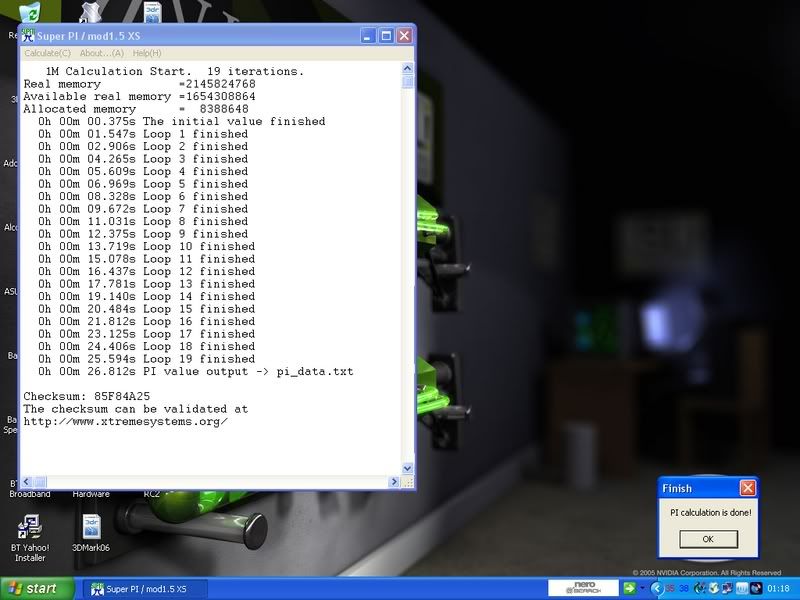This screenshot has height=600, width=800.
Task: Click the vertical scrollbar down arrow
Action: tap(408, 468)
